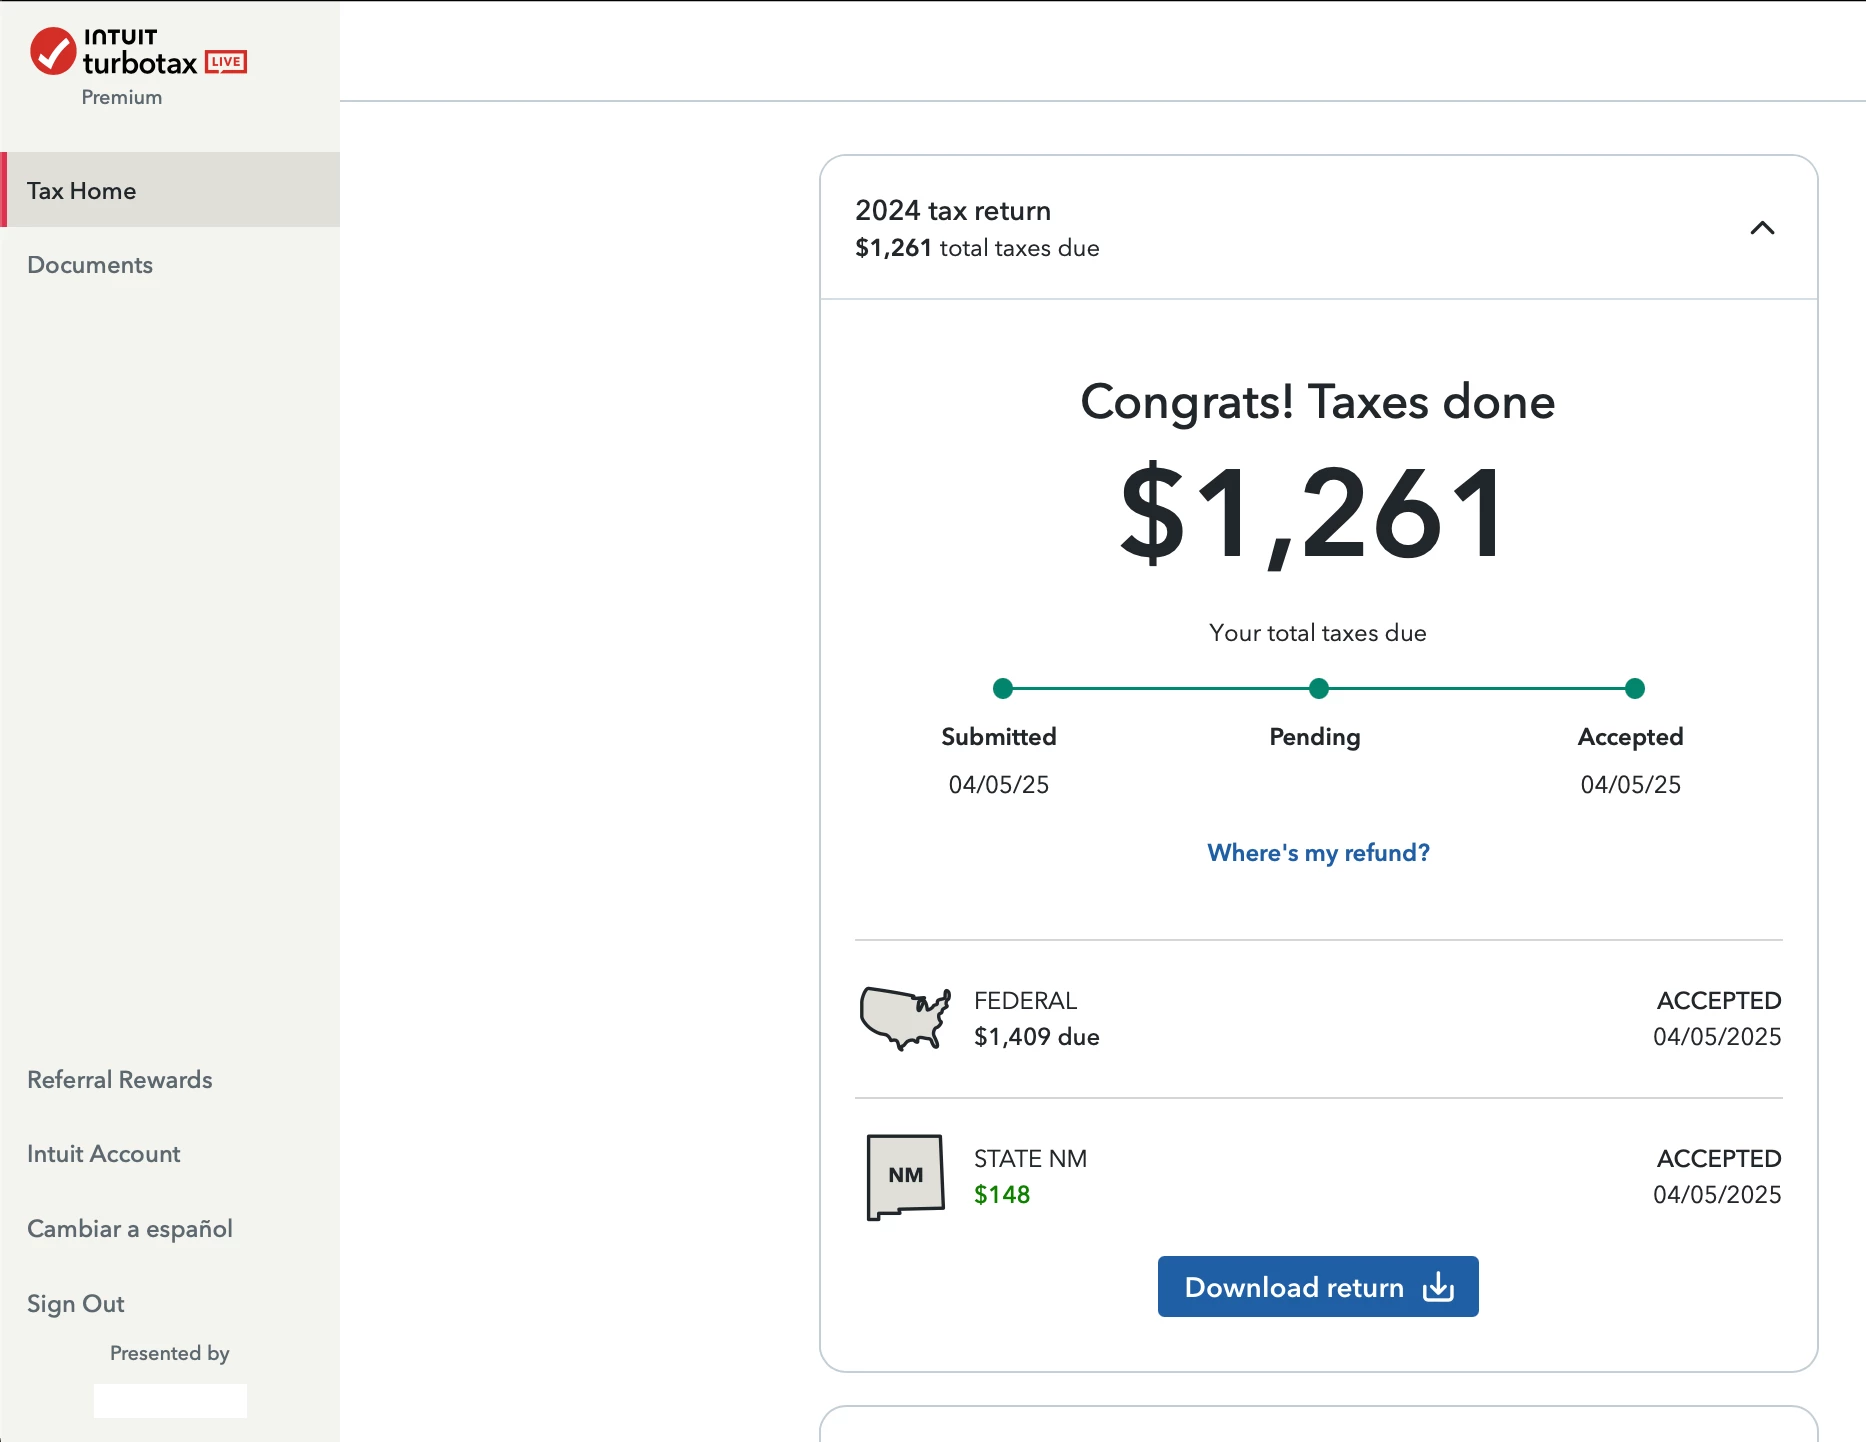
Task: Click the download arrow icon in button
Action: tap(1438, 1287)
